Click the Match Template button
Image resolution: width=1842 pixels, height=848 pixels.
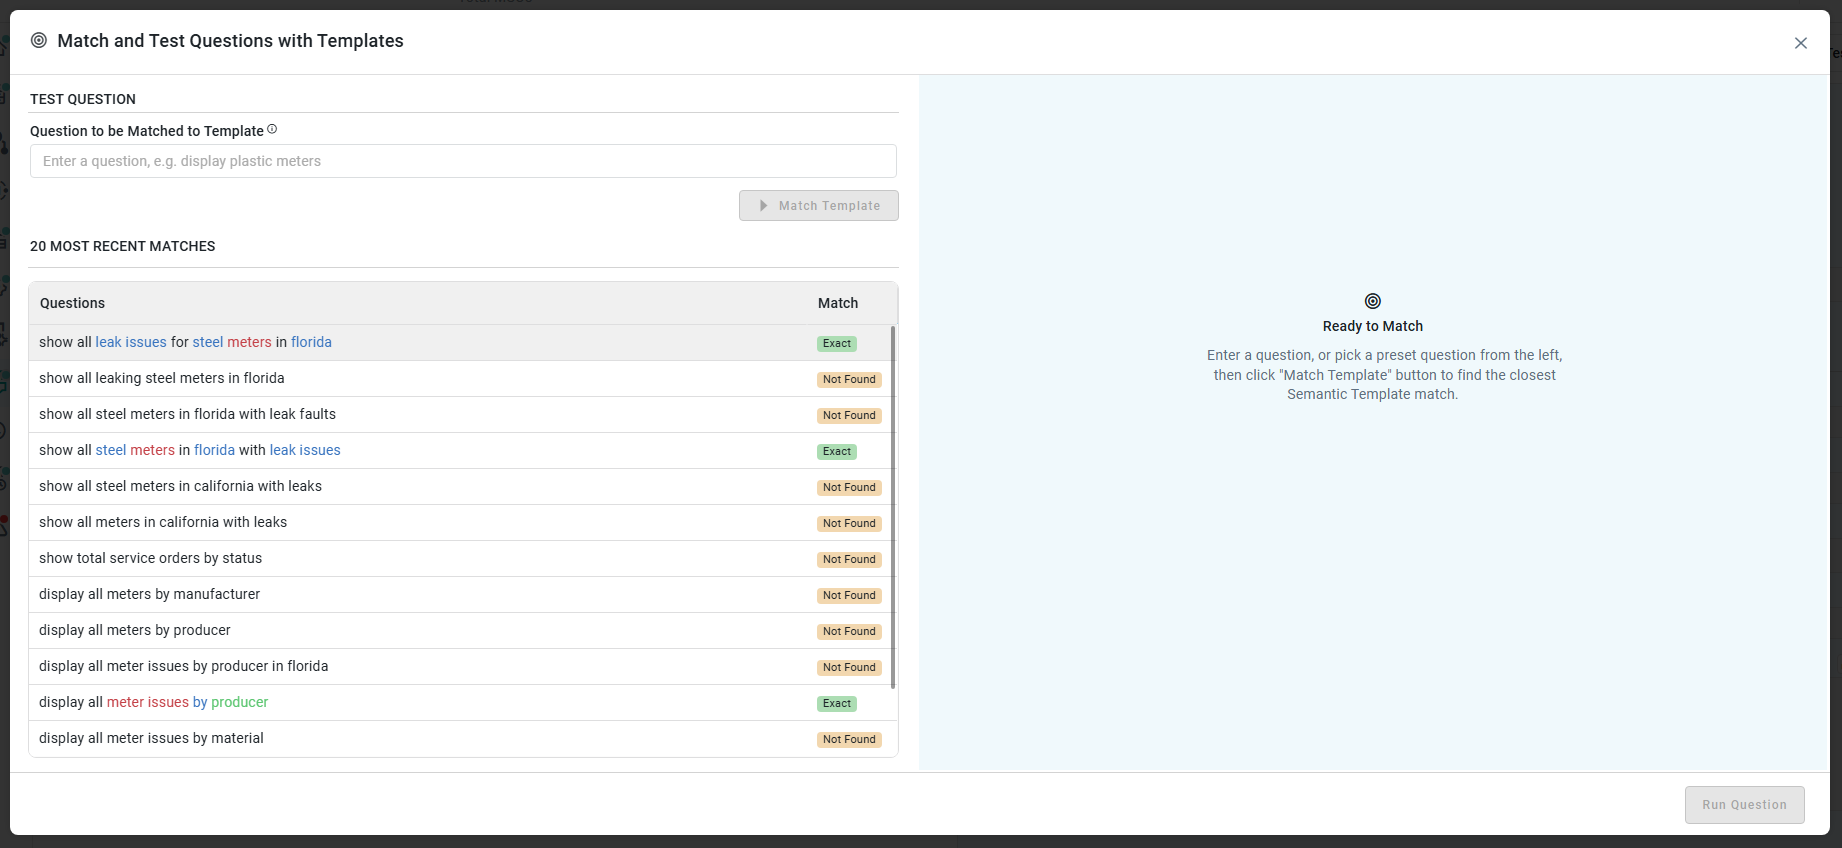pos(819,206)
